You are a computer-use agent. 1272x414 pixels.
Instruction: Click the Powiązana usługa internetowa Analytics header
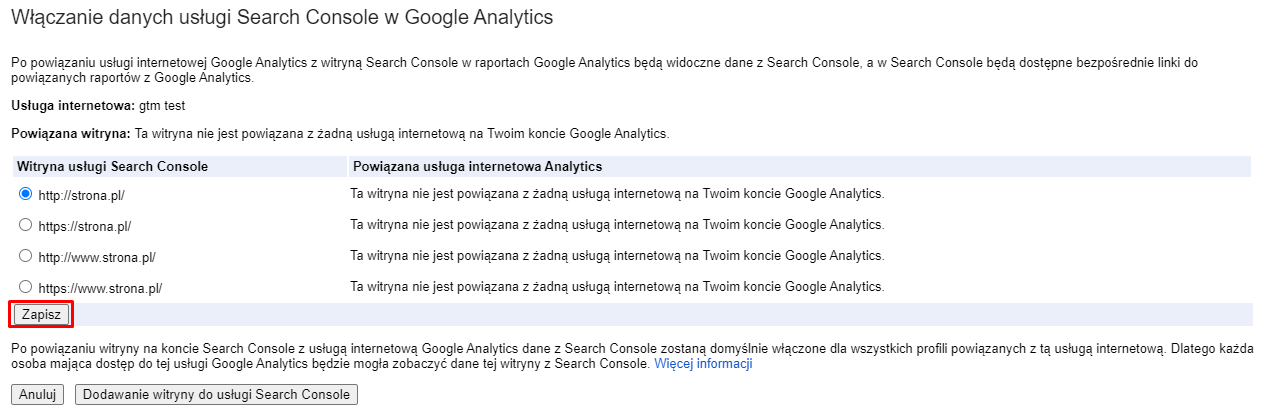coord(477,166)
